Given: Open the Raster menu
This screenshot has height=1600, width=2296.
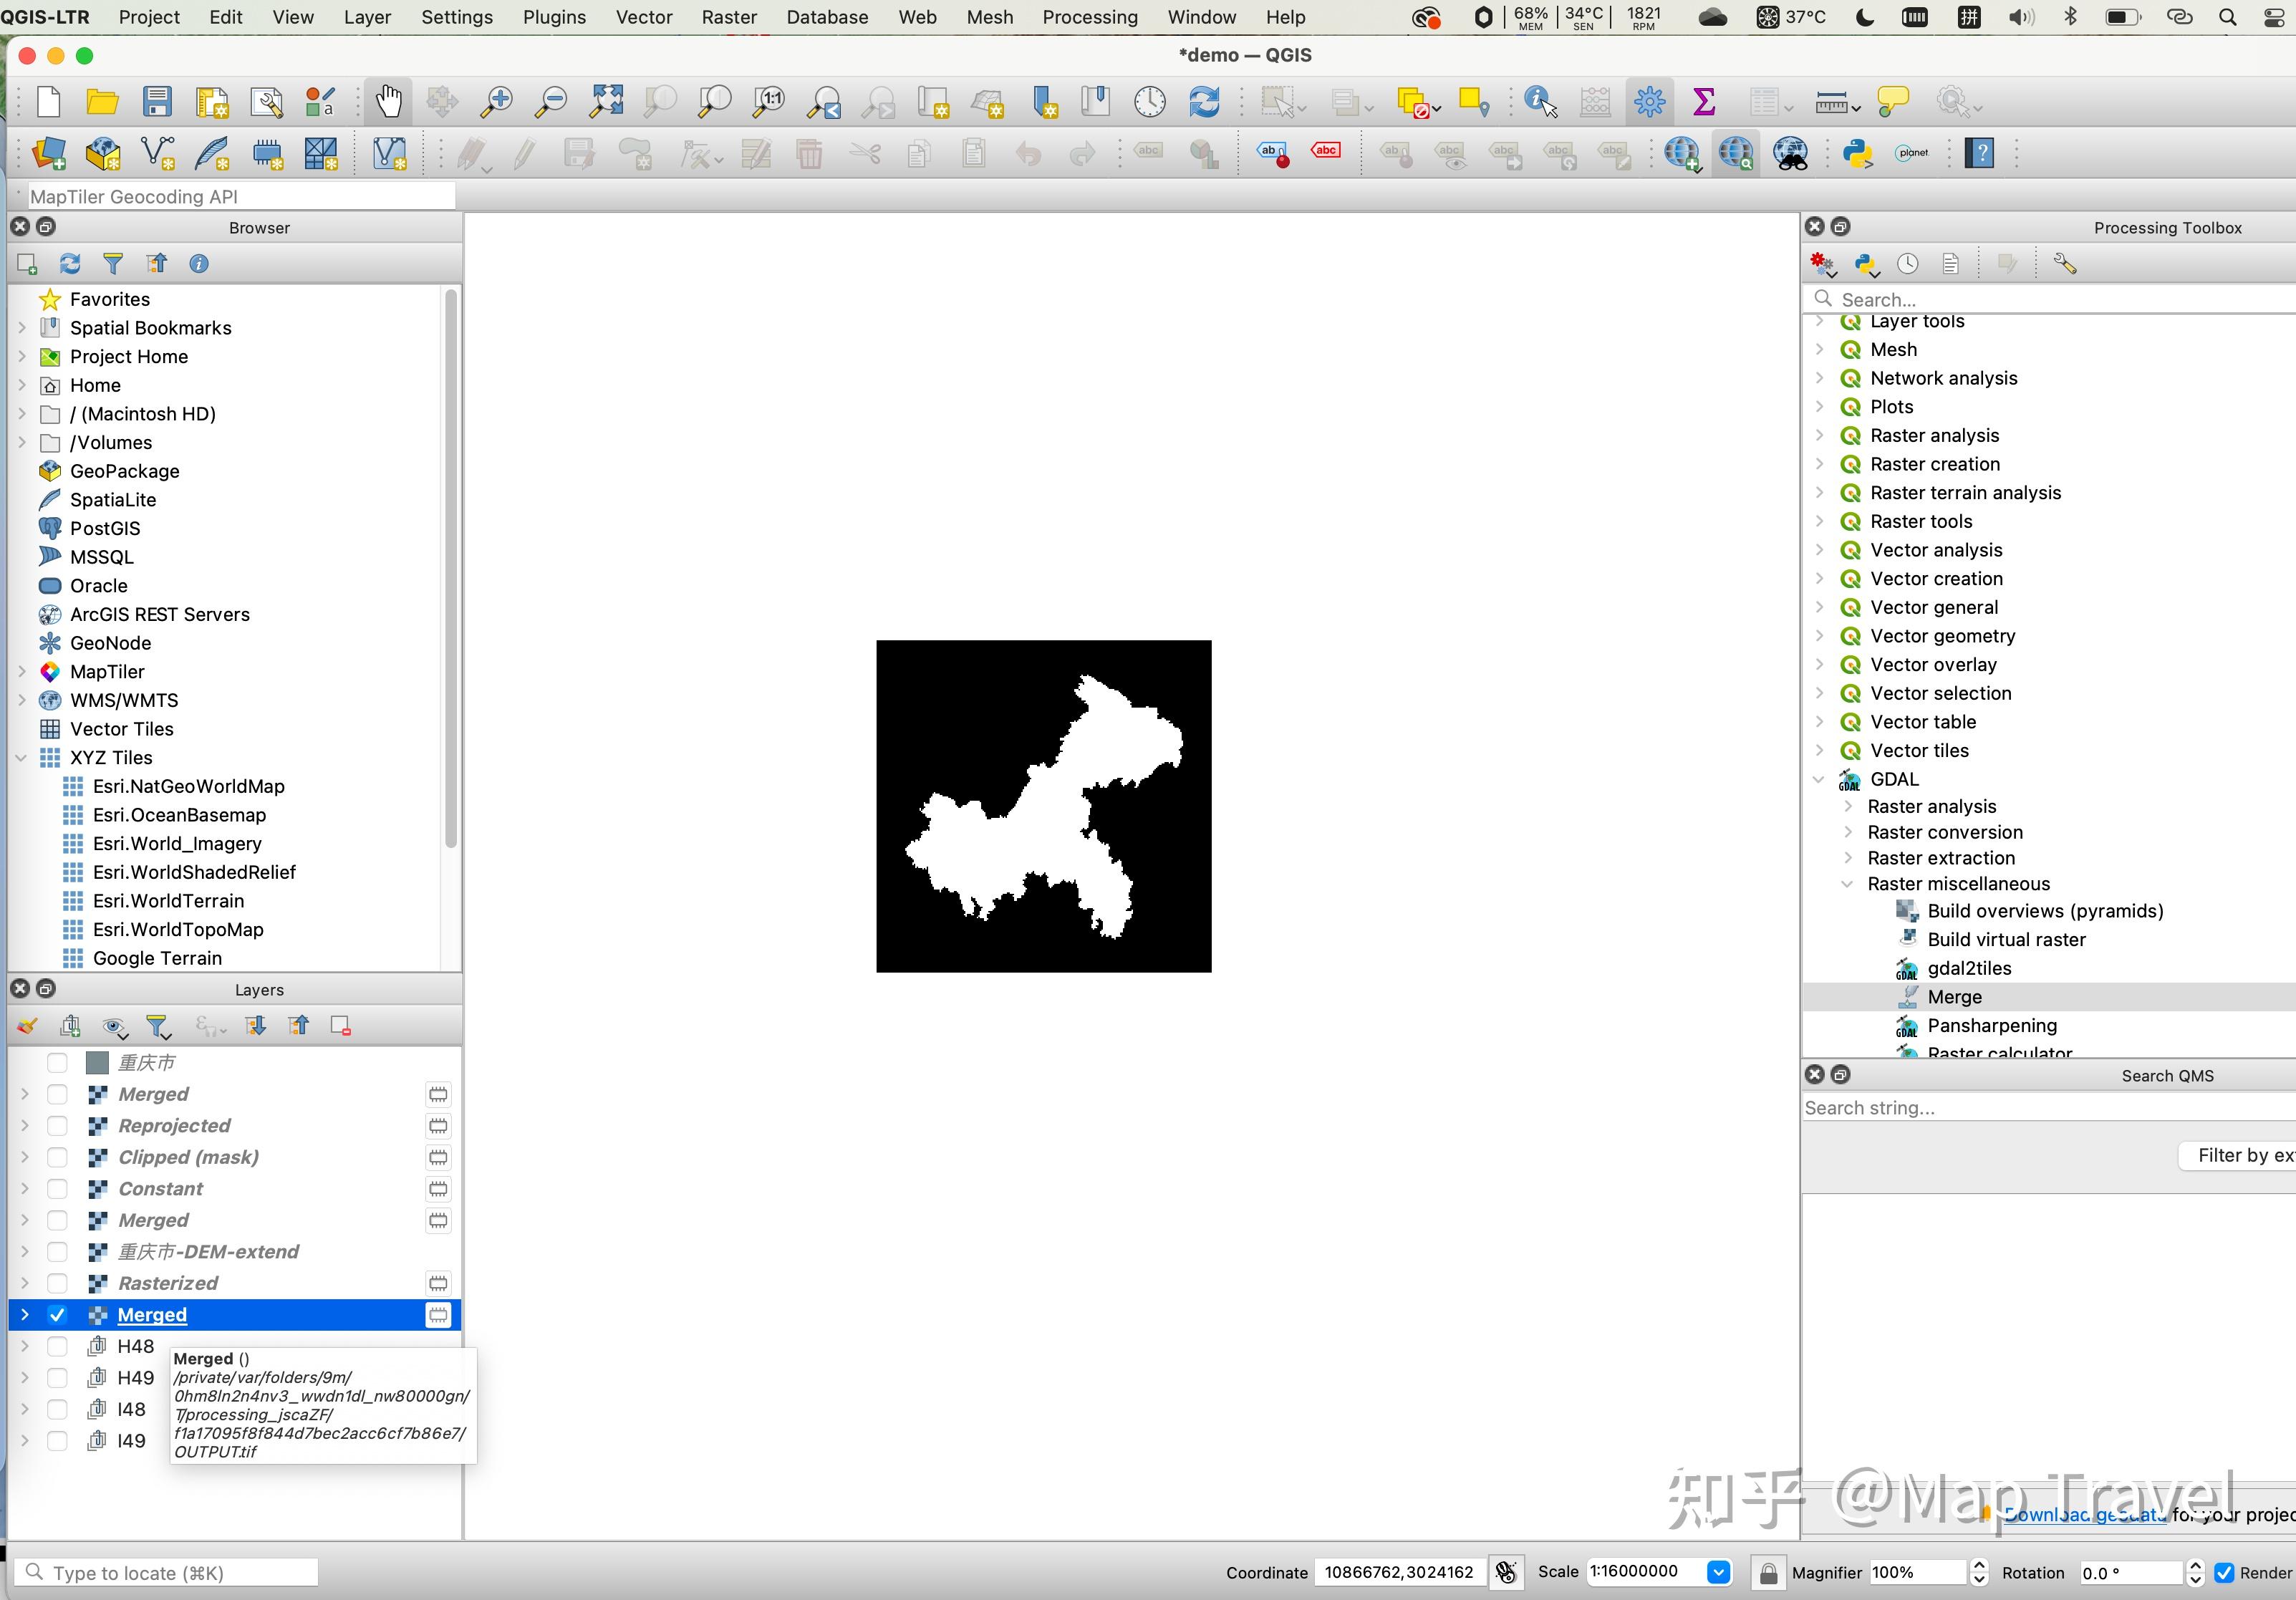Looking at the screenshot, I should [728, 17].
